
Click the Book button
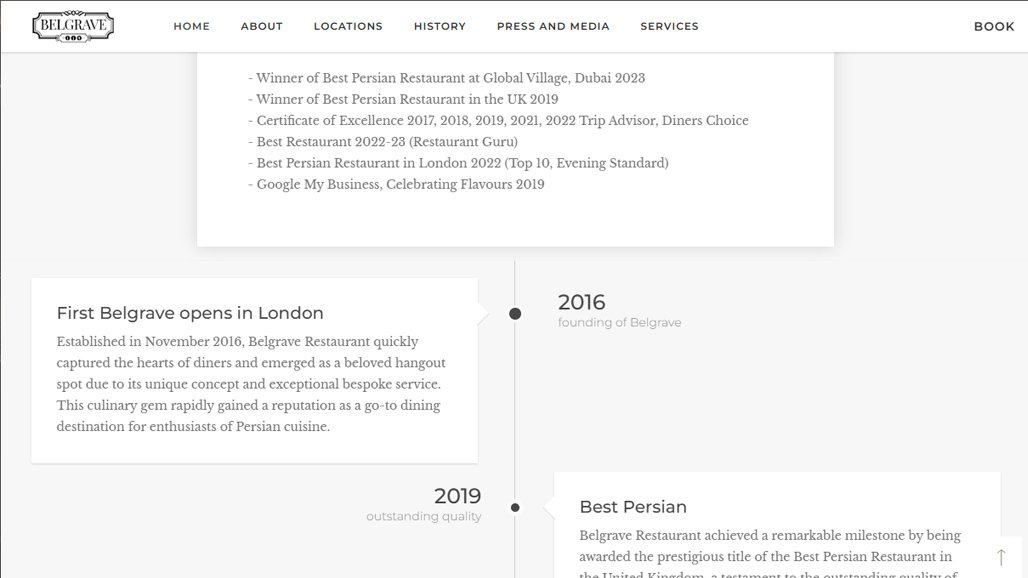pos(993,26)
